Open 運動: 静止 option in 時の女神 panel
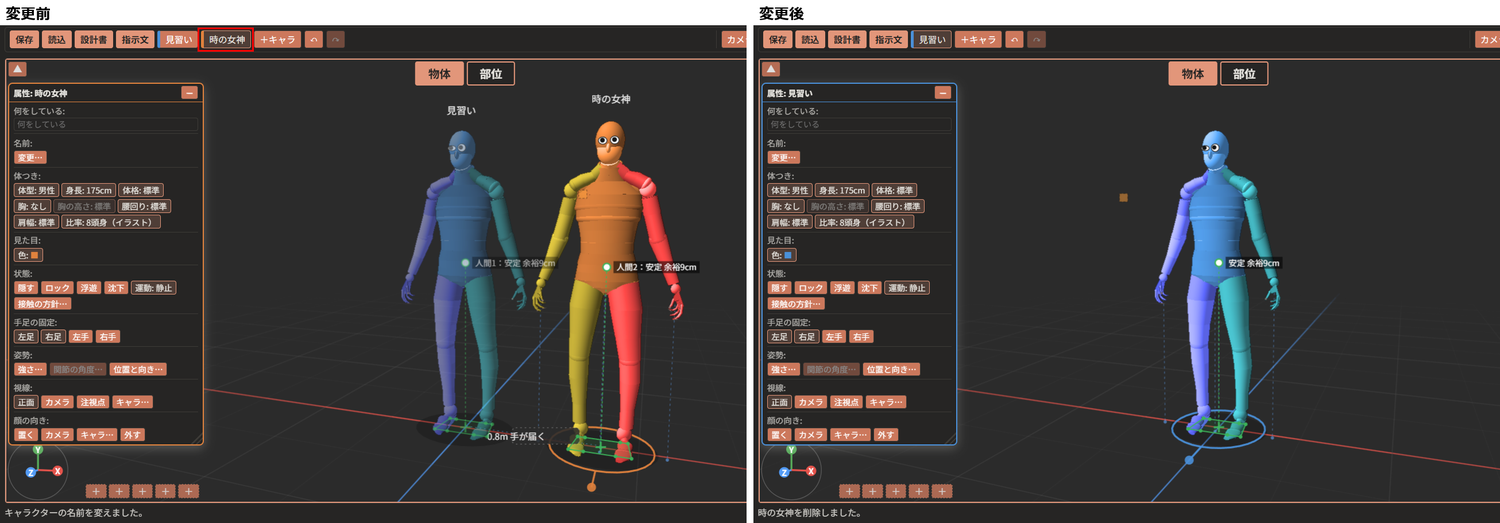 point(153,288)
